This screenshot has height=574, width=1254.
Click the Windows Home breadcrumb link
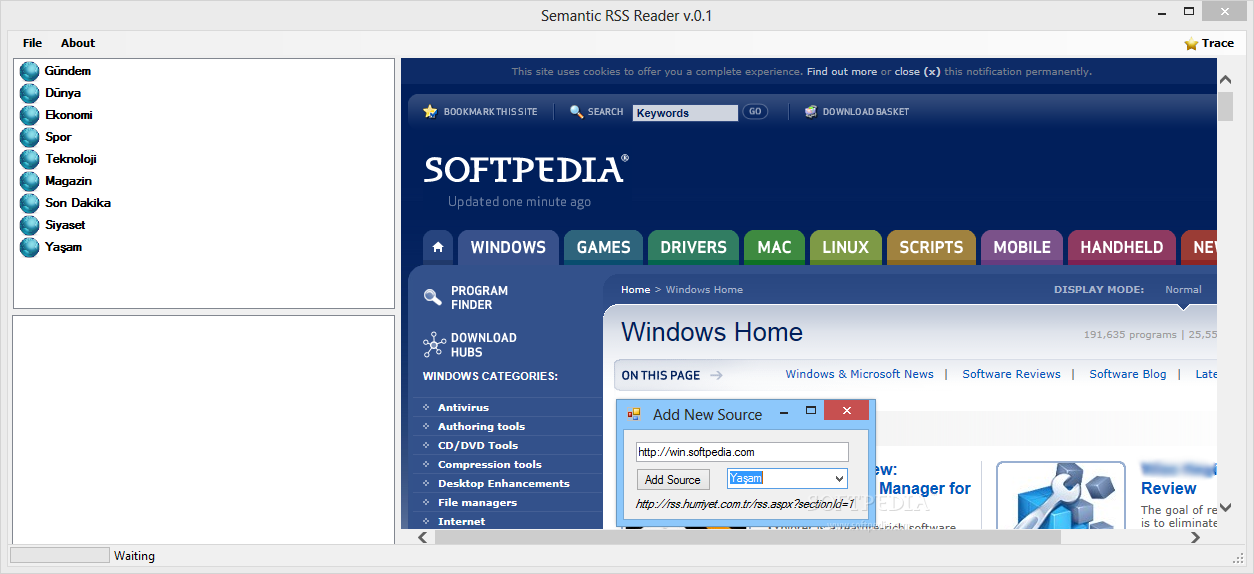[704, 290]
